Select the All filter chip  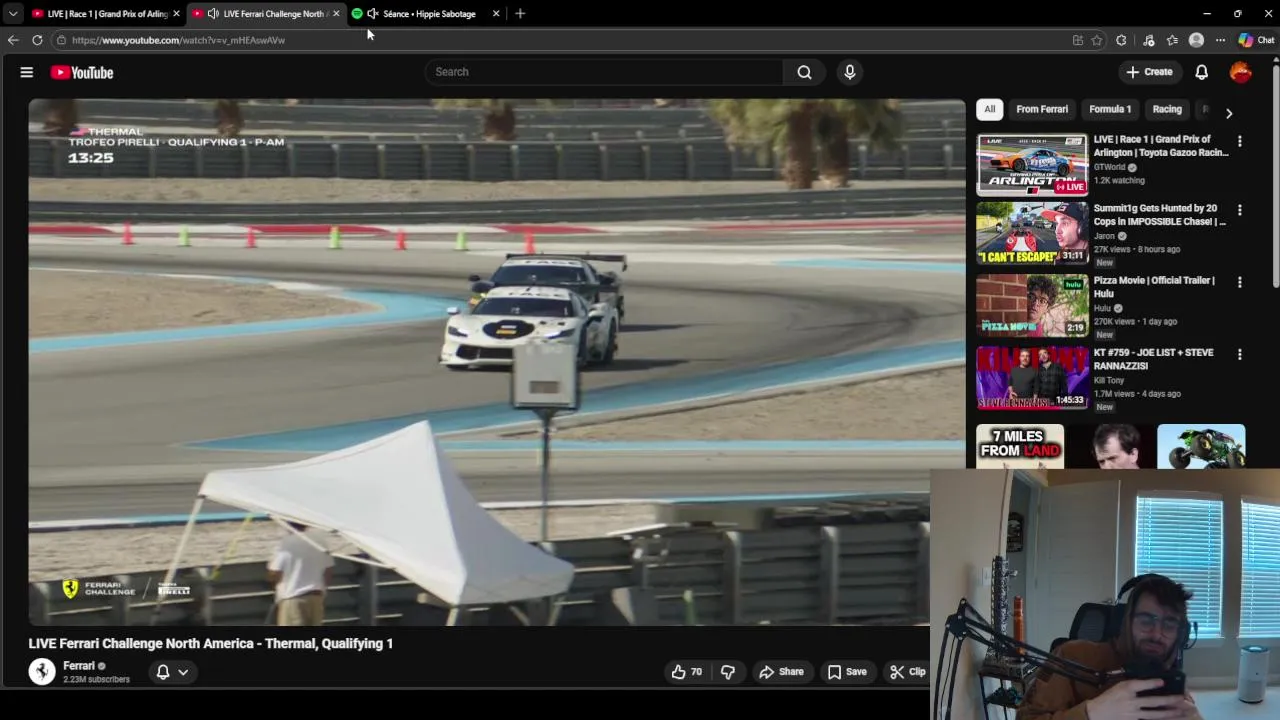(989, 109)
